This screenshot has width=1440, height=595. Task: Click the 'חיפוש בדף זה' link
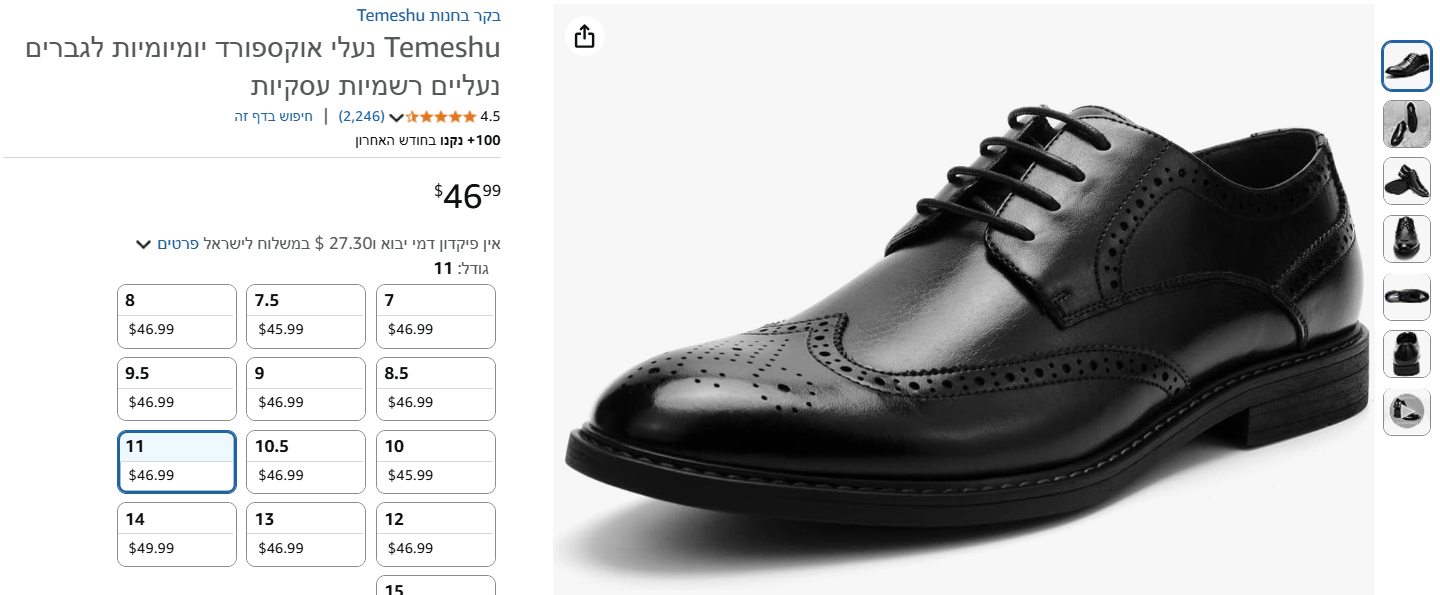274,116
